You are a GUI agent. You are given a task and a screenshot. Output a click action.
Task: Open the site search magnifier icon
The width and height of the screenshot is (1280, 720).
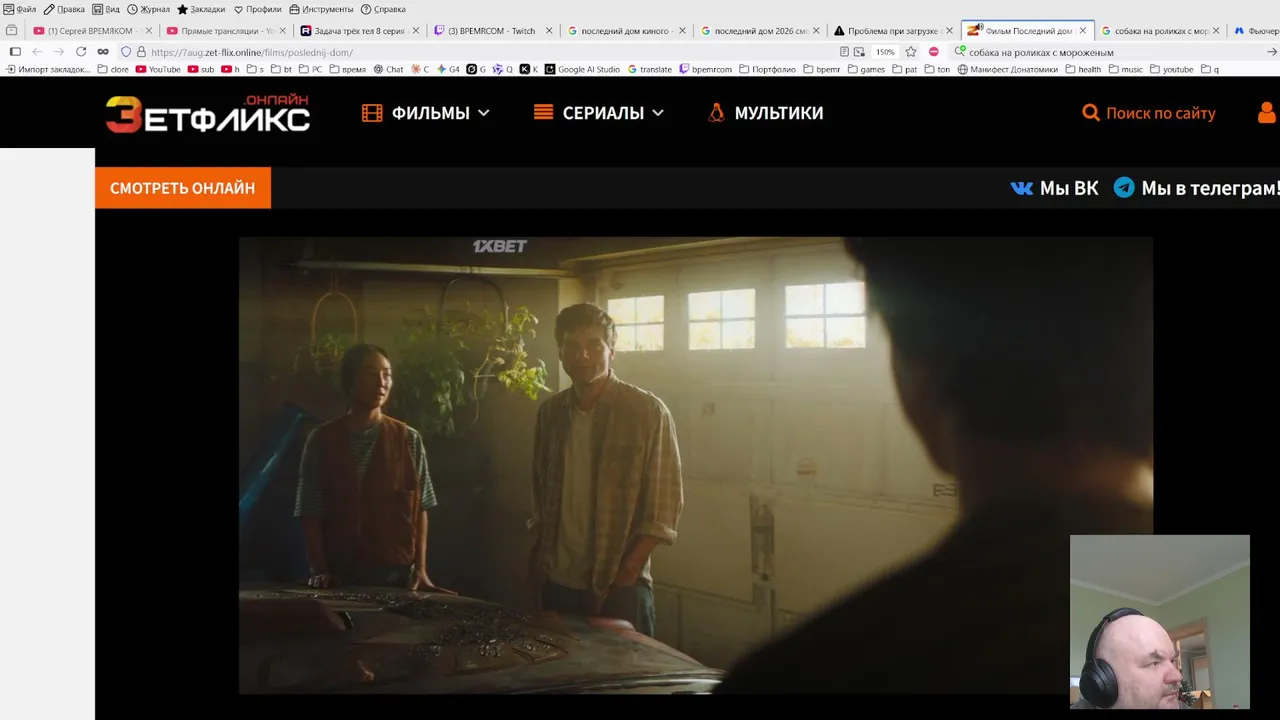(1091, 113)
